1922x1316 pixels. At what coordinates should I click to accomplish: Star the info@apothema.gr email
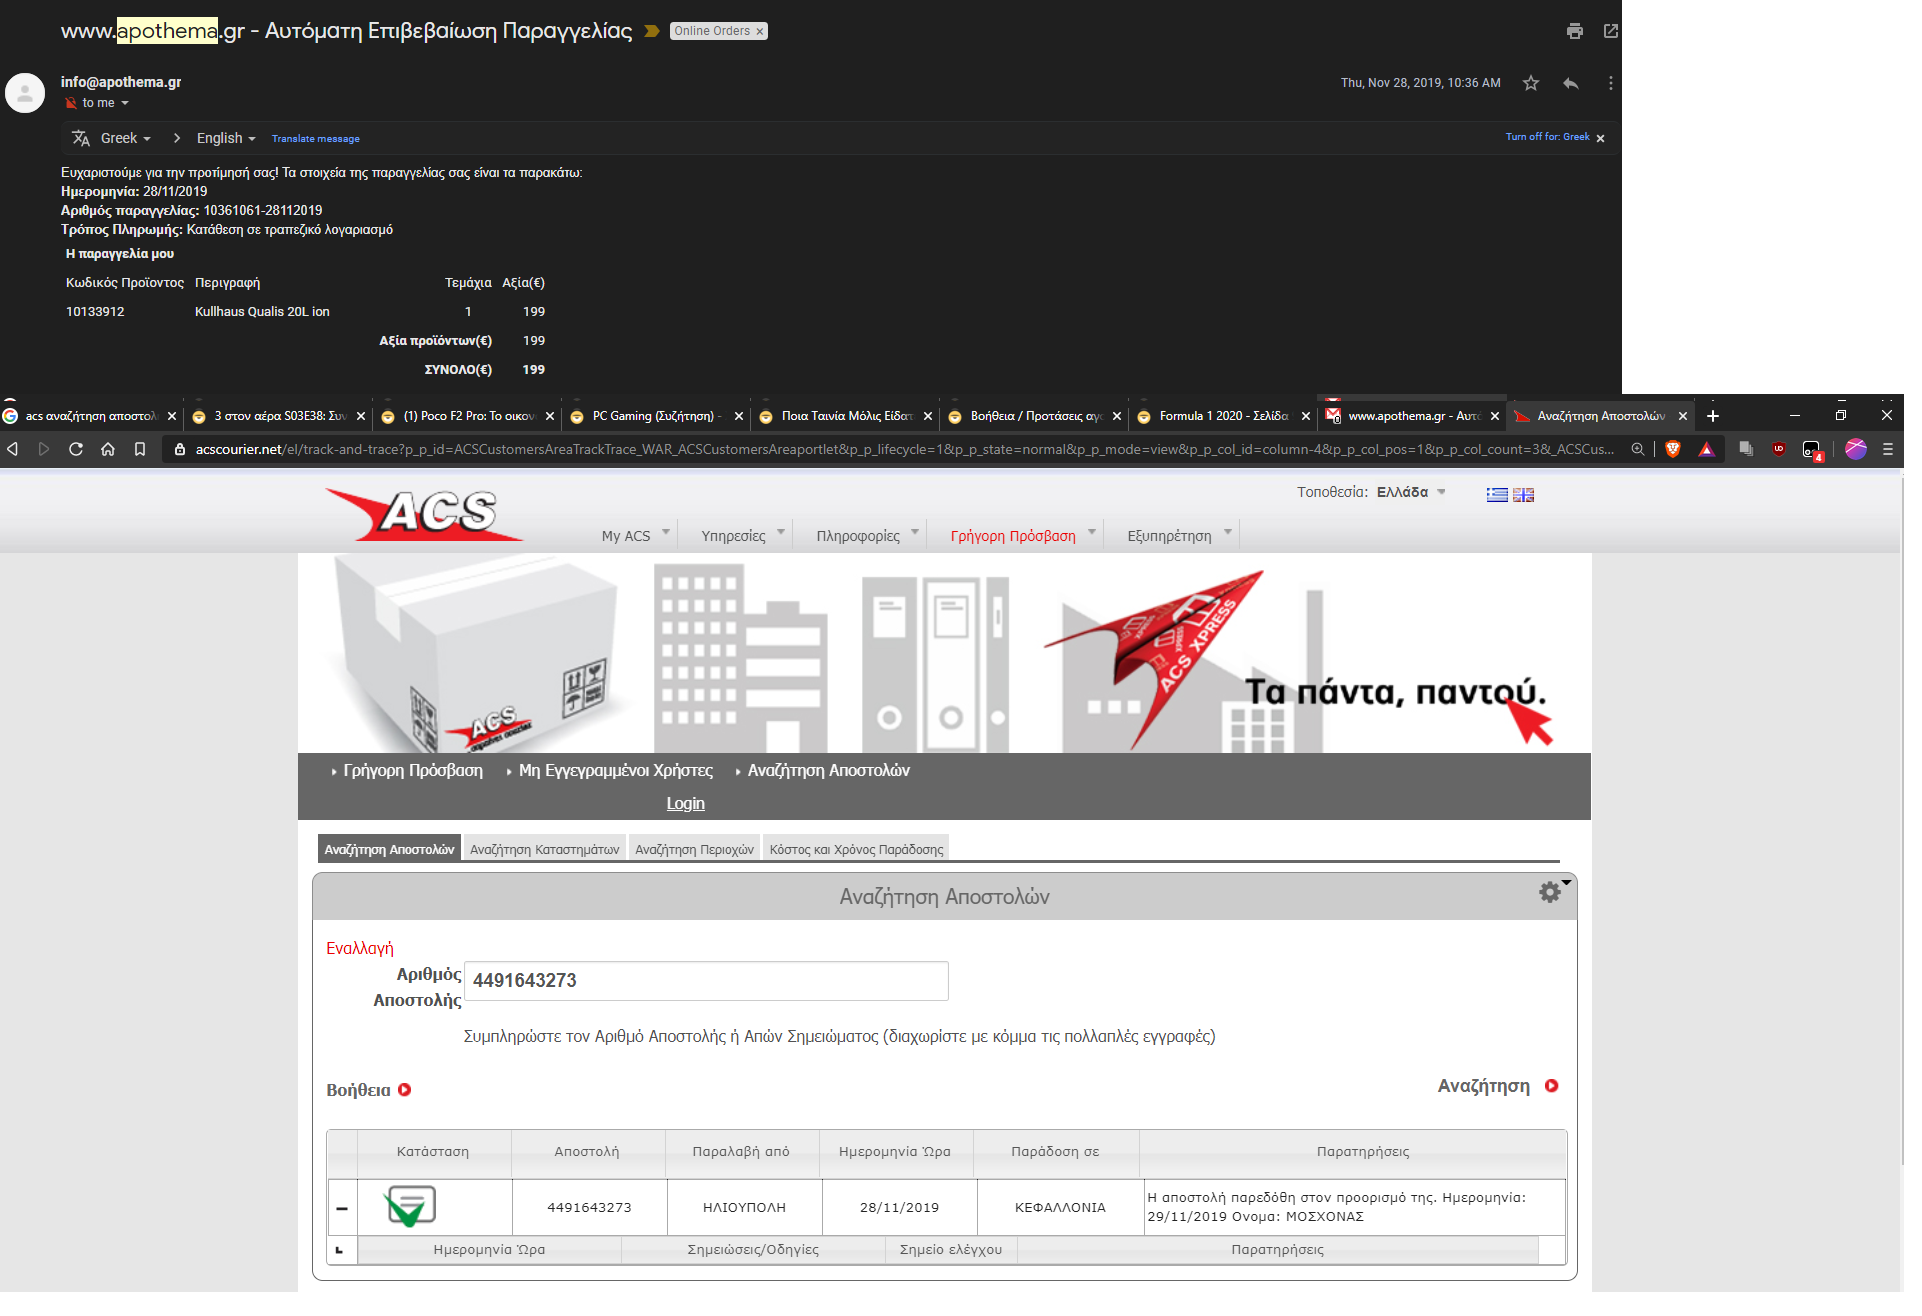1530,83
